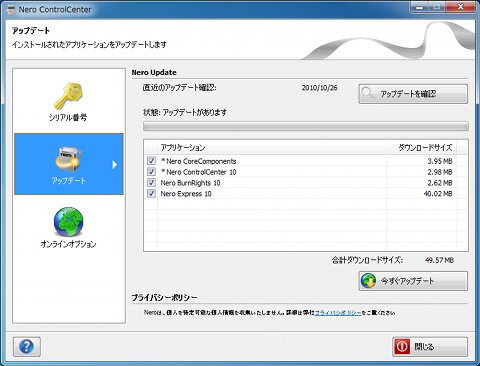480x366 pixels.
Task: Click red power icon on close button
Action: coord(402,347)
